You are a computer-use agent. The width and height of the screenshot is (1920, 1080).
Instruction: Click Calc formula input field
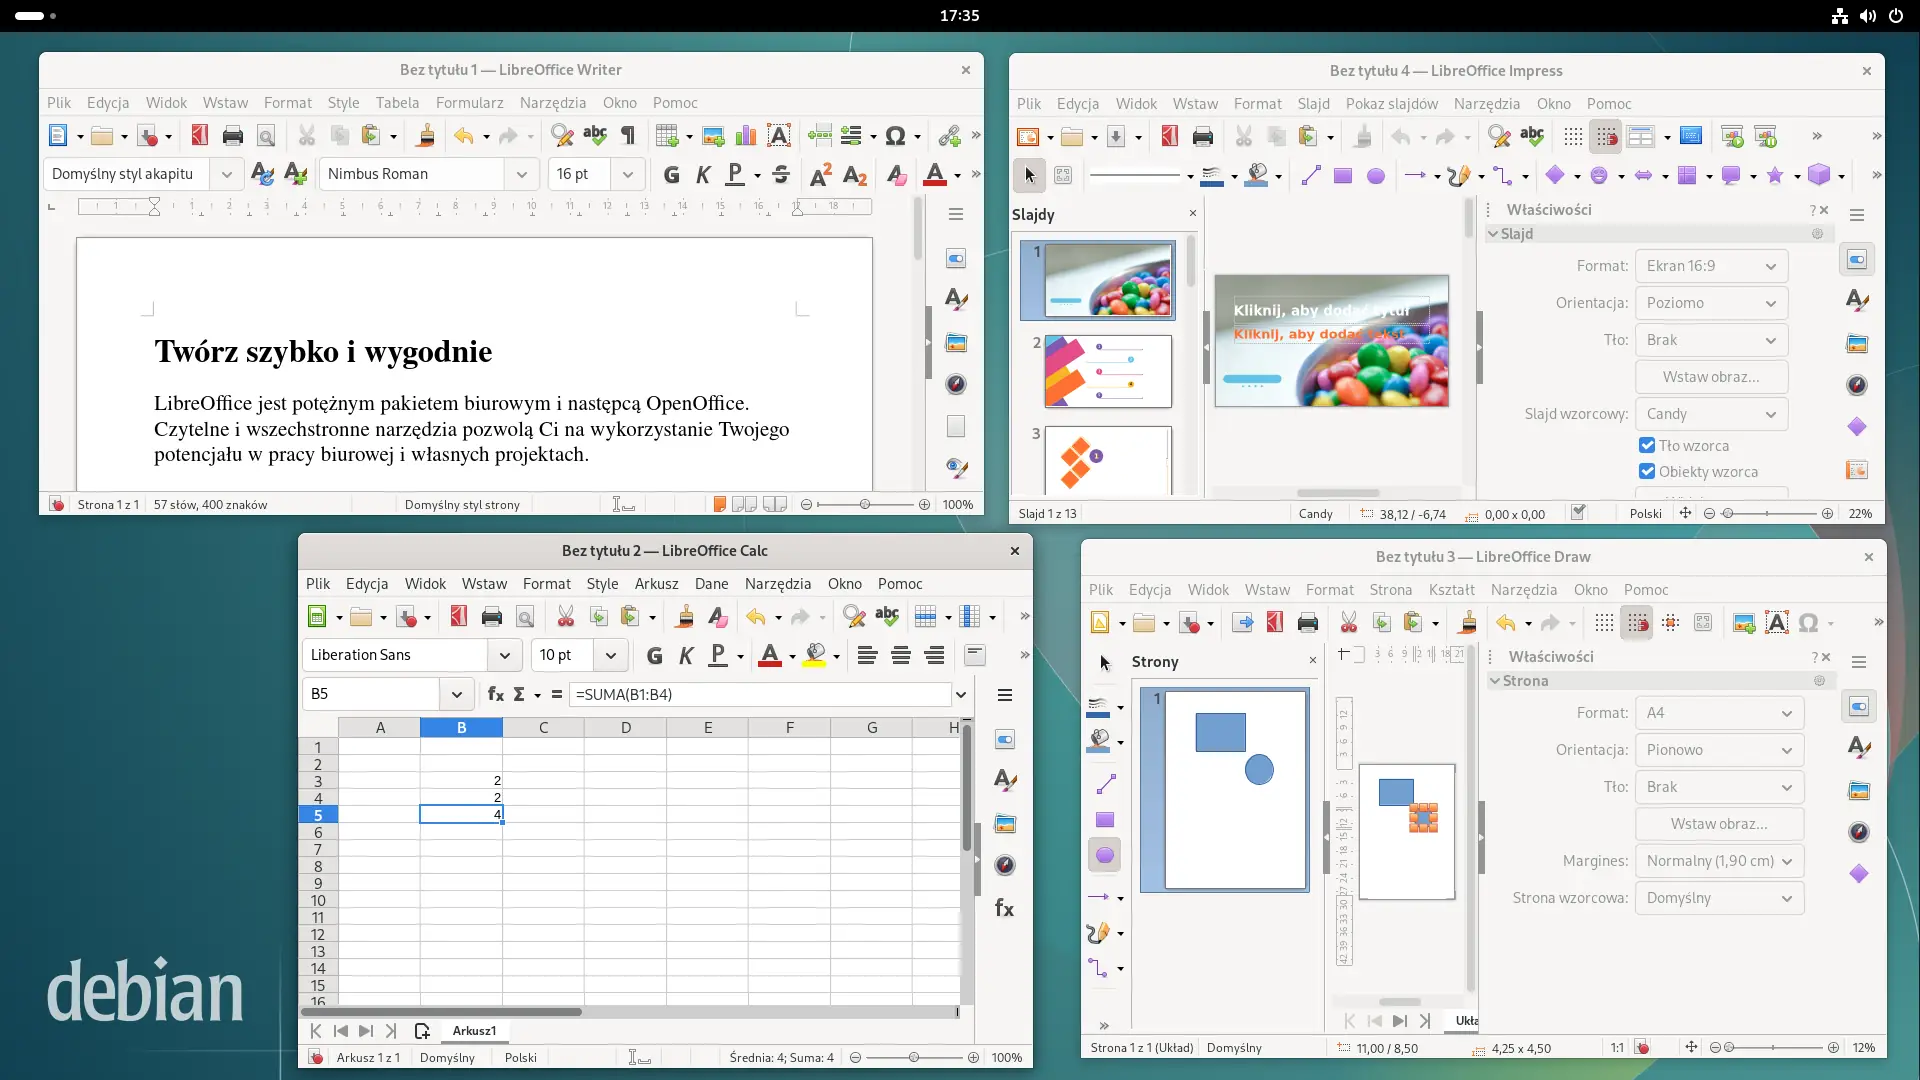760,694
